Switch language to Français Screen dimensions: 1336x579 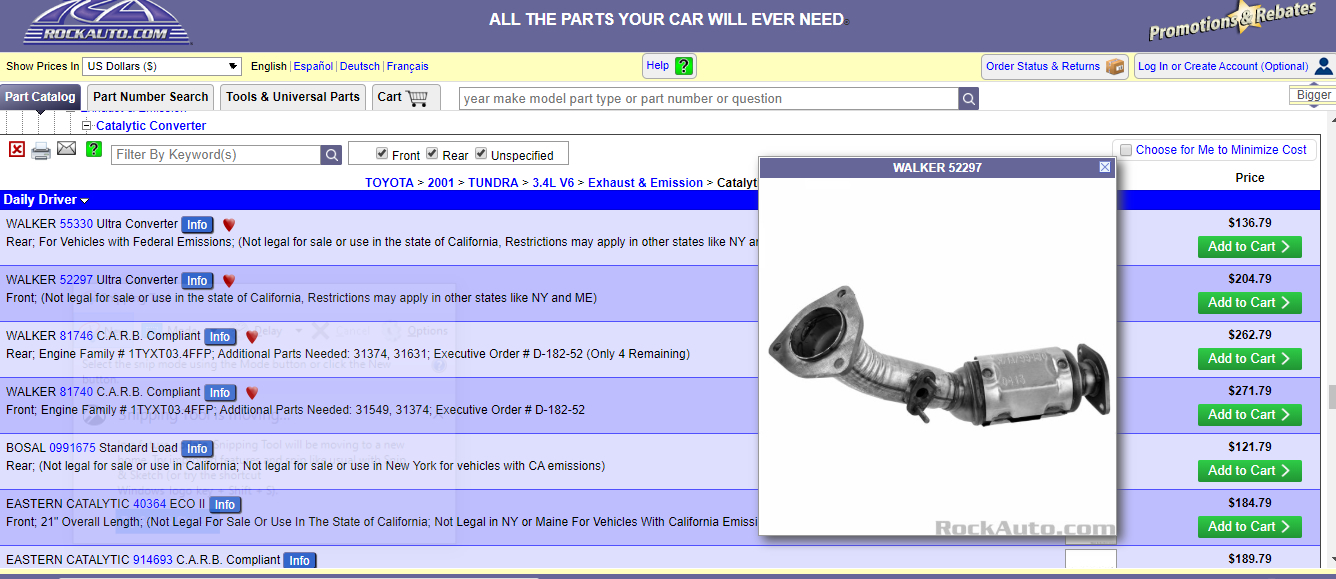tap(408, 66)
